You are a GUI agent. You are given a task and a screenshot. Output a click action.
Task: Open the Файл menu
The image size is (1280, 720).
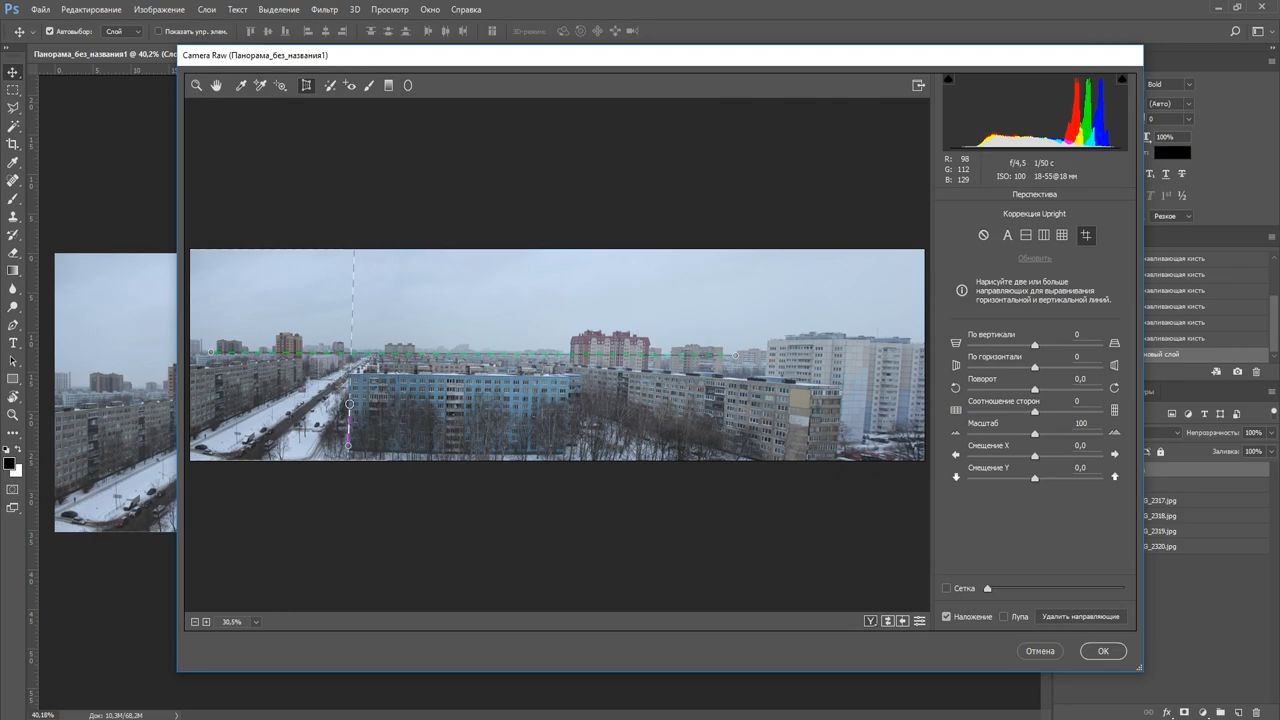[40, 9]
